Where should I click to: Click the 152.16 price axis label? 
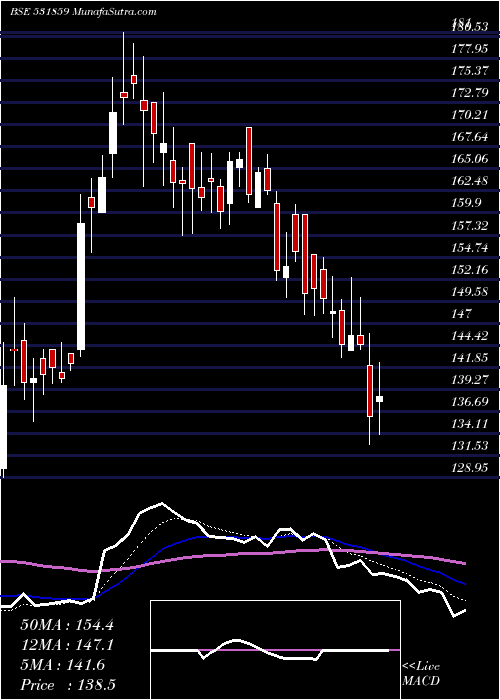(470, 269)
